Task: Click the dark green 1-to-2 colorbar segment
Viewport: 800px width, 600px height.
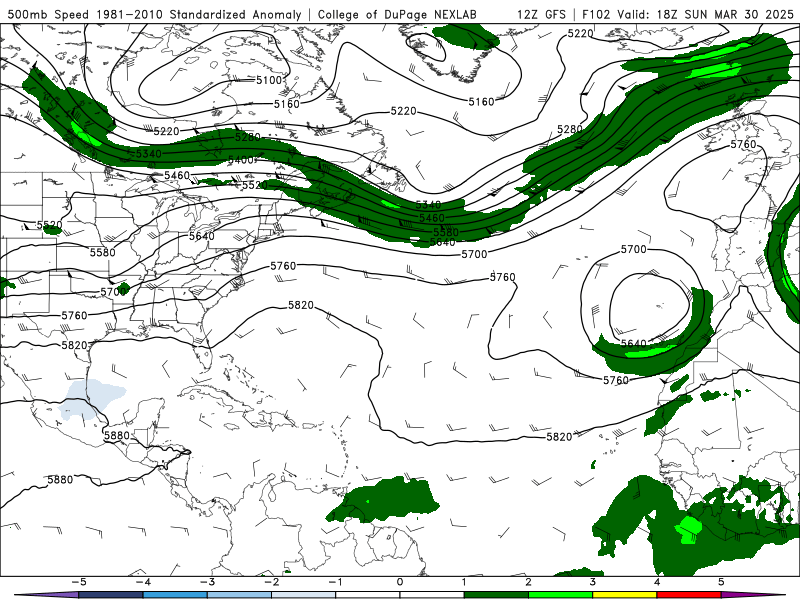Action: [496, 595]
